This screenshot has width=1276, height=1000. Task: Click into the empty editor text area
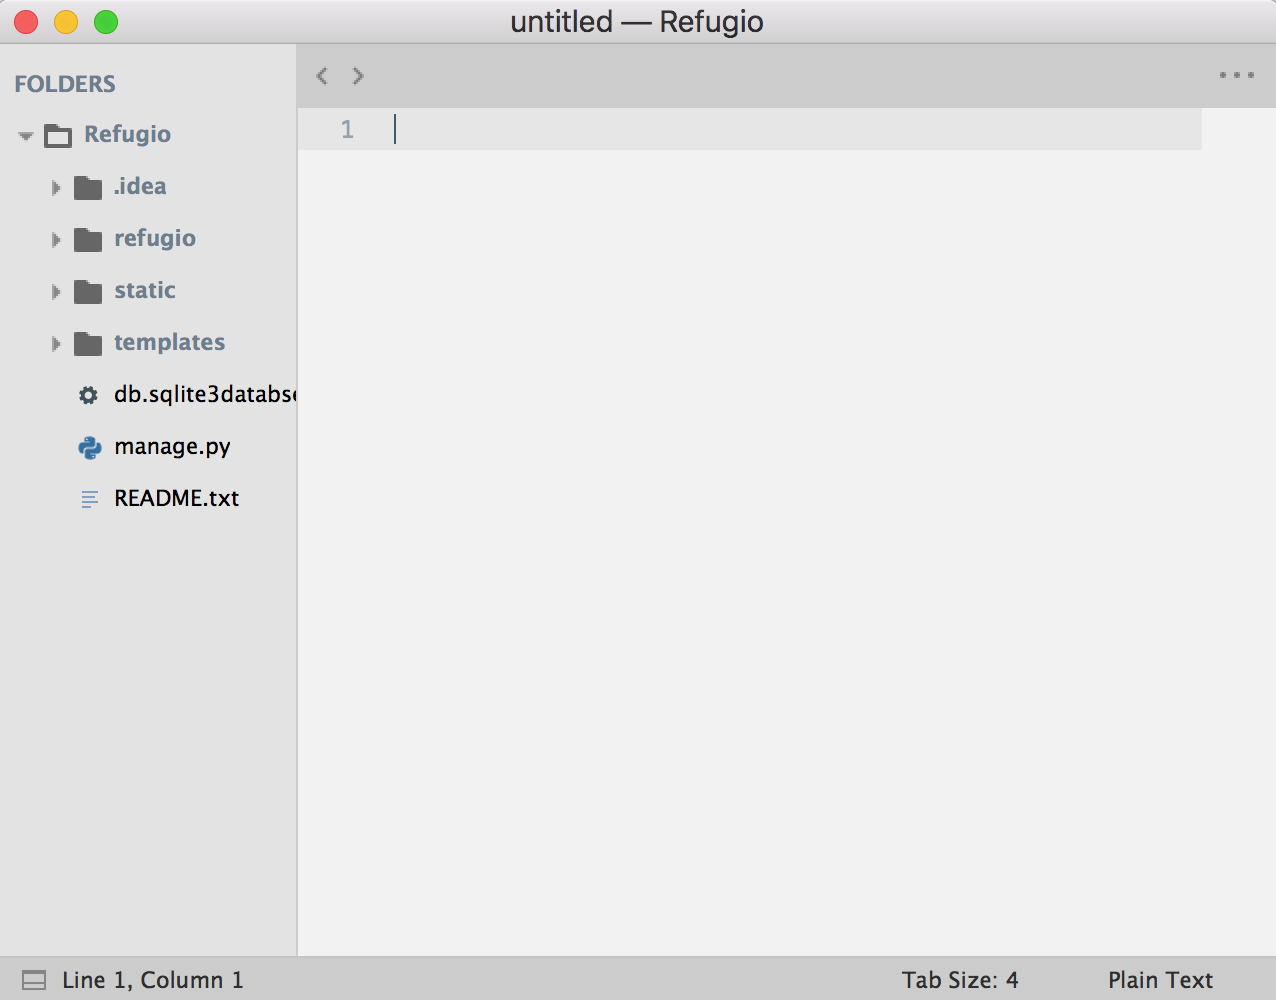tap(750, 500)
